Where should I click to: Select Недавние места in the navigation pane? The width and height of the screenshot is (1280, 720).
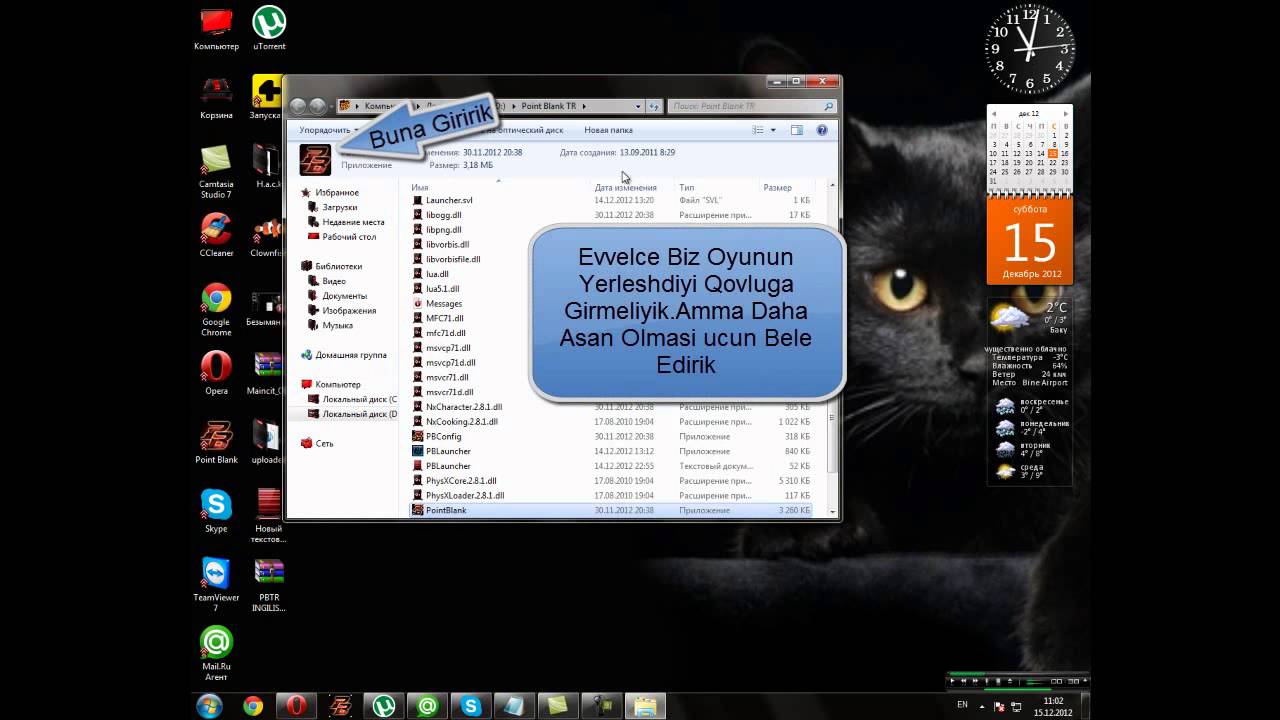coord(346,222)
